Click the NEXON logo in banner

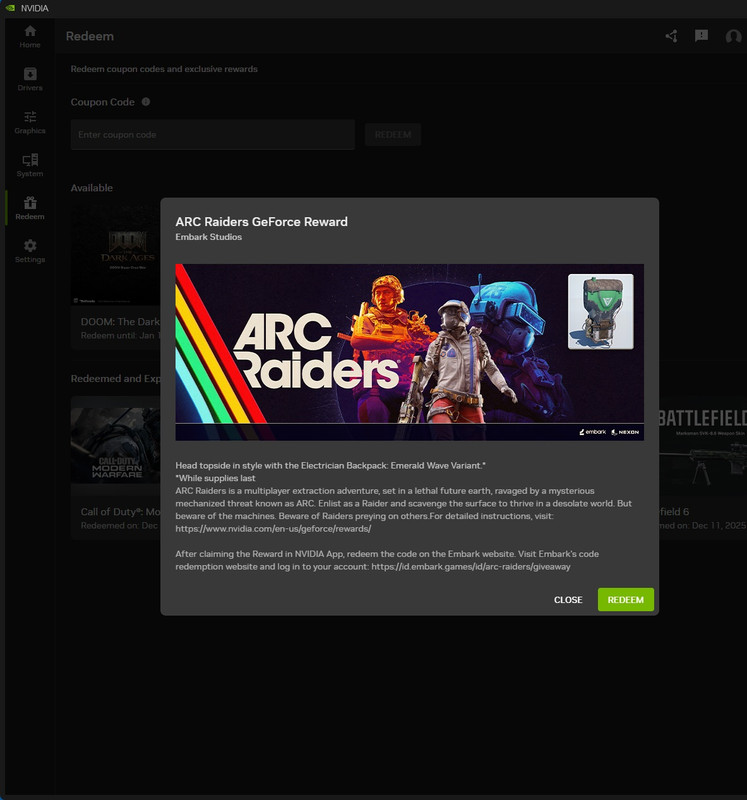tap(625, 432)
